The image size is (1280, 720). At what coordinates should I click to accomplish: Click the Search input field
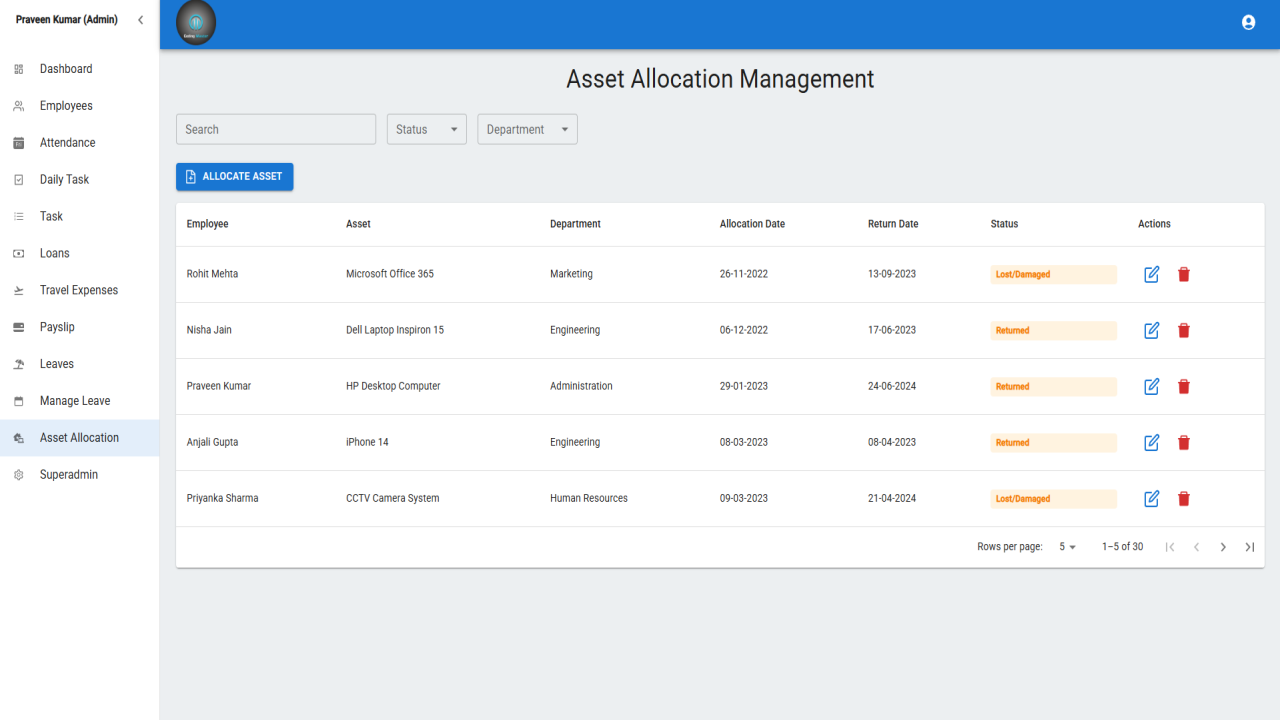coord(276,129)
